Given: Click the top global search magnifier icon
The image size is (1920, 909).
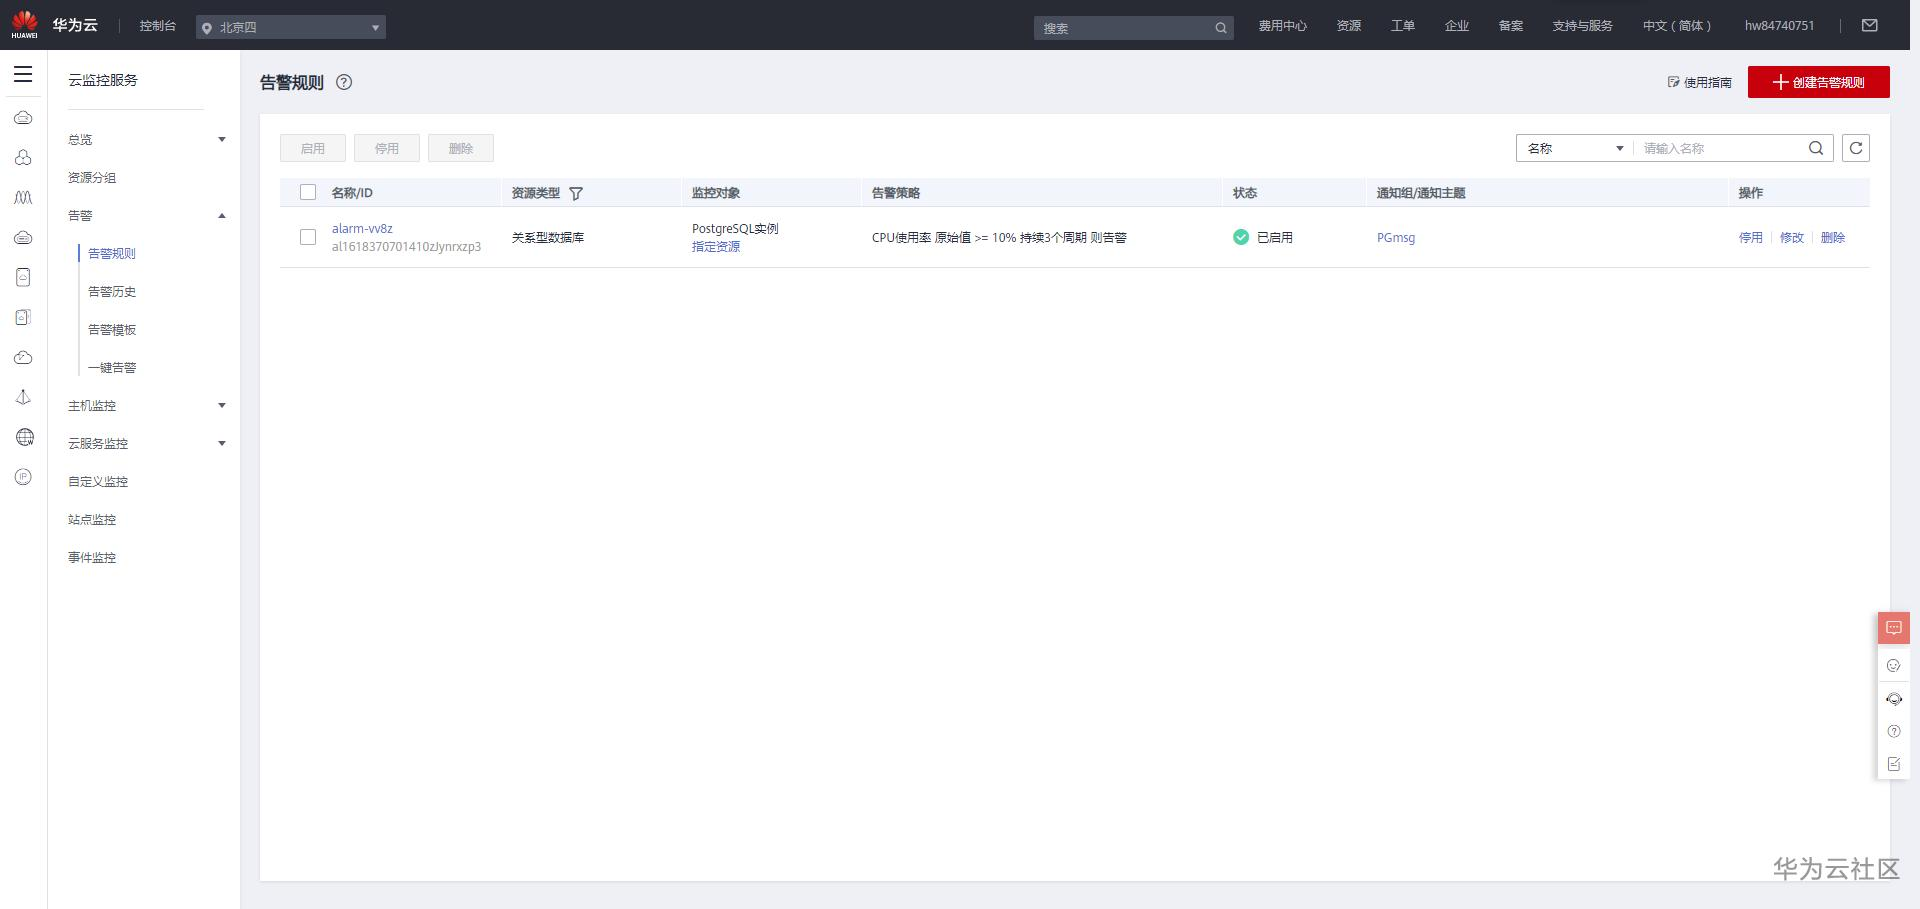Looking at the screenshot, I should pyautogui.click(x=1221, y=28).
